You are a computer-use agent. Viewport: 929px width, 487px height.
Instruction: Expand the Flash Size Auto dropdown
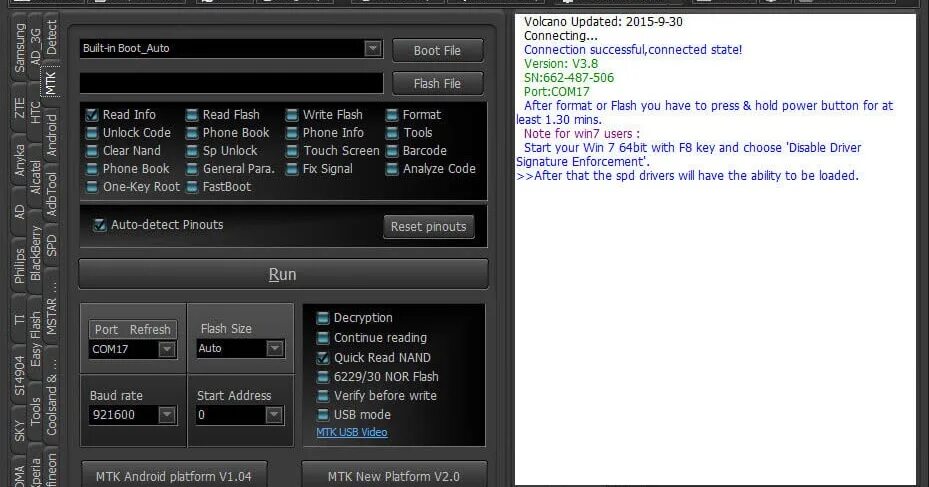click(274, 348)
